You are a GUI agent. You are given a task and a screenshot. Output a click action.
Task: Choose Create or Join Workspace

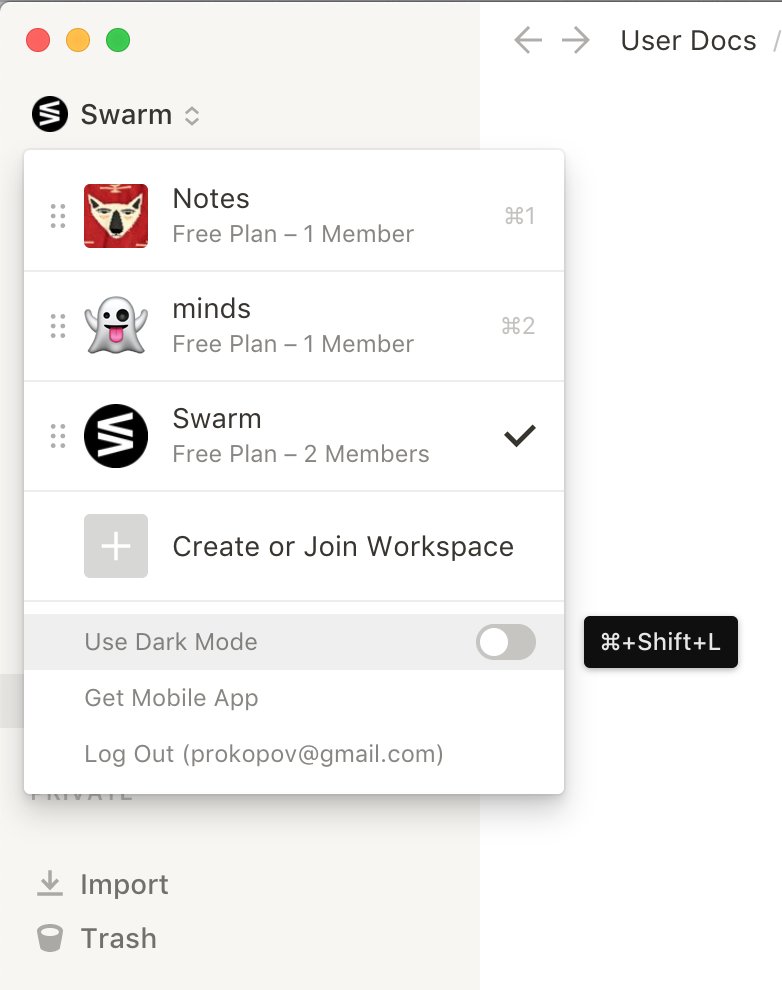(294, 546)
